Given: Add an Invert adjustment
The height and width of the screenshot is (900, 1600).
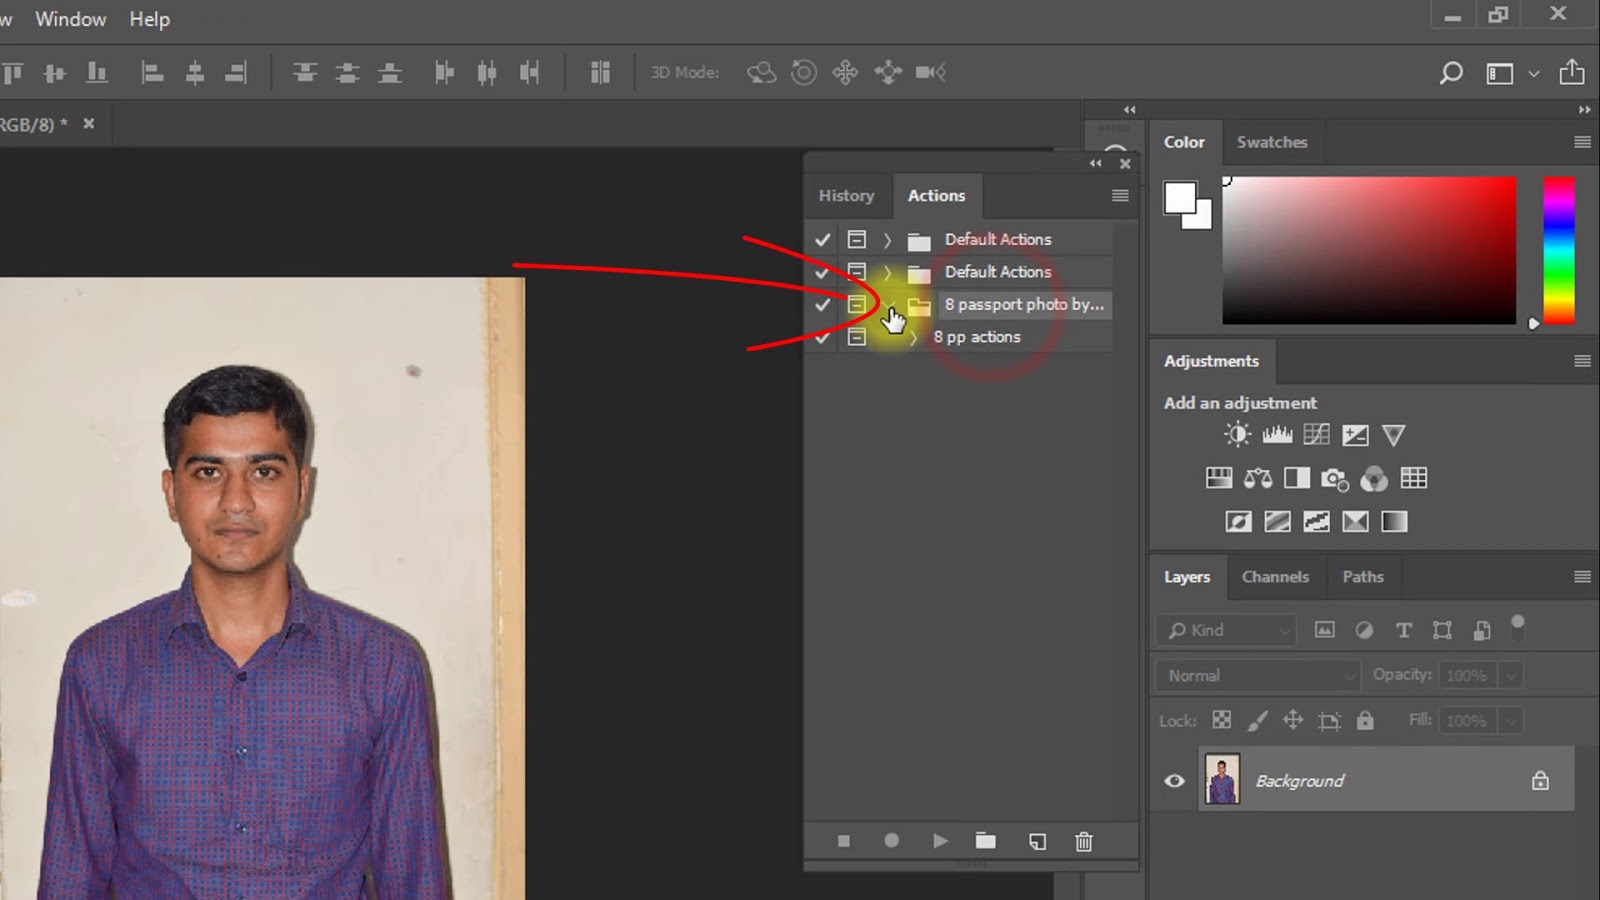Looking at the screenshot, I should pyautogui.click(x=1238, y=521).
